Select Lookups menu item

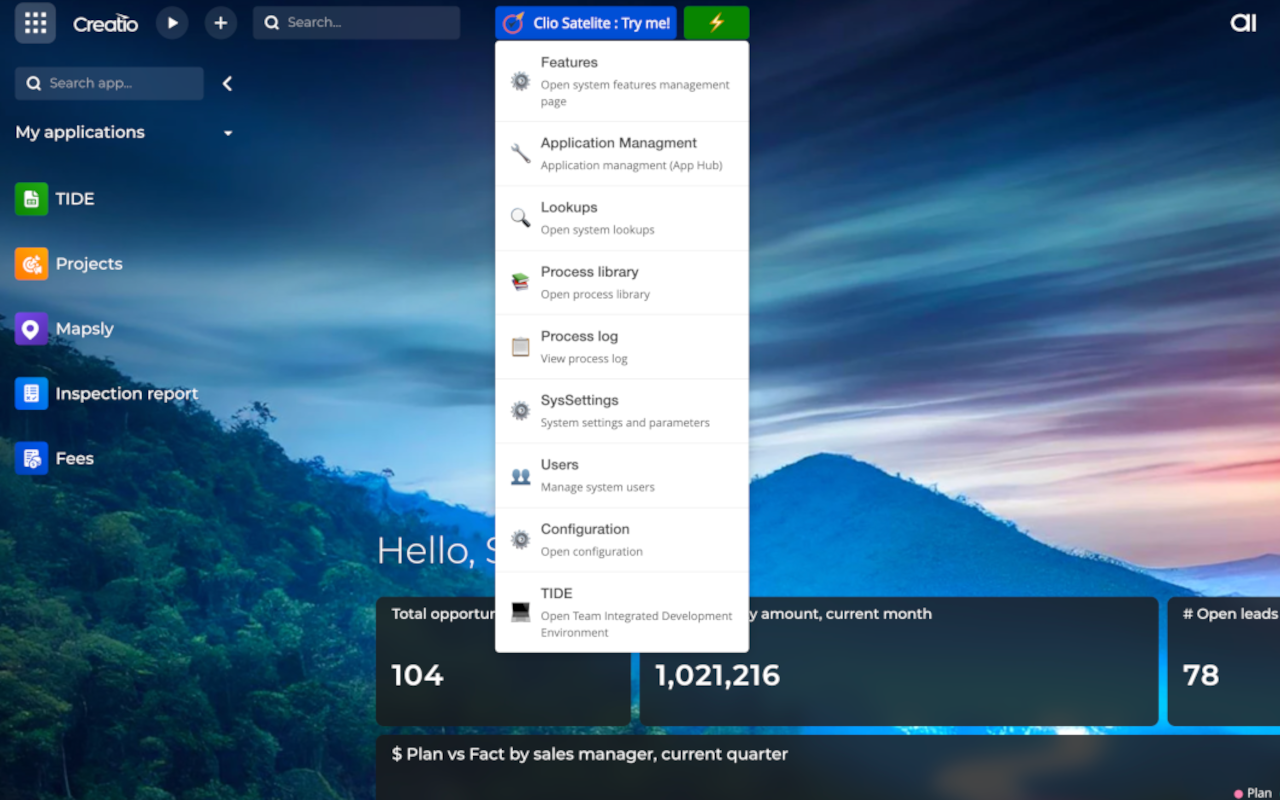tap(622, 218)
